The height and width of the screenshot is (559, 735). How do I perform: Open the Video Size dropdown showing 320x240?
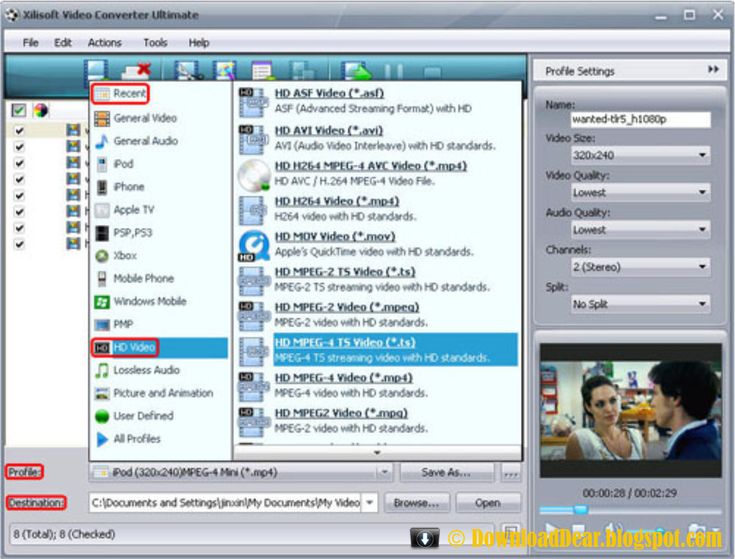click(640, 155)
